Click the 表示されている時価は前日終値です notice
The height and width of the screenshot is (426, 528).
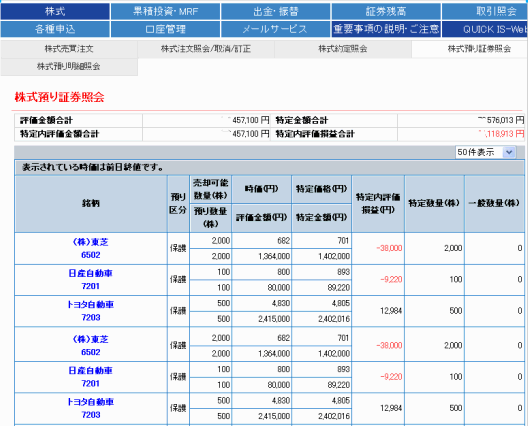tap(93, 167)
